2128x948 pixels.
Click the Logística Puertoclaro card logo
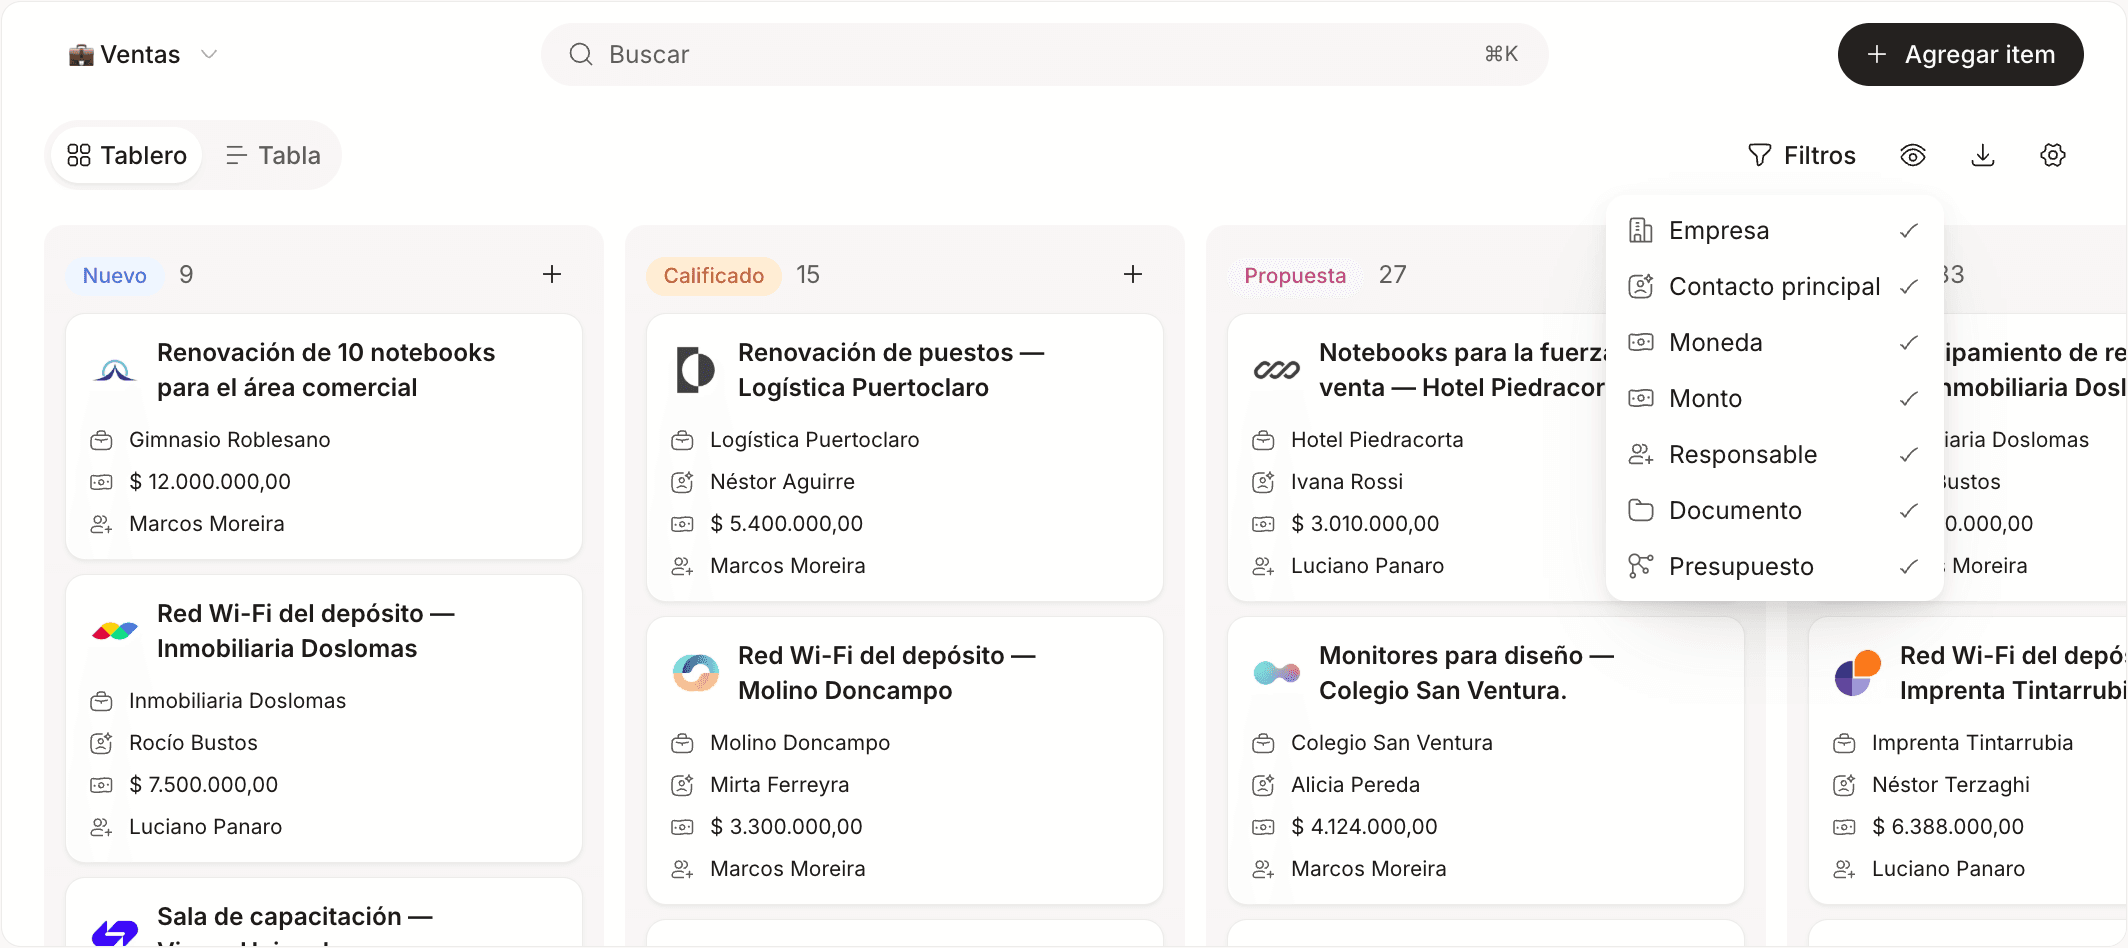(x=696, y=370)
